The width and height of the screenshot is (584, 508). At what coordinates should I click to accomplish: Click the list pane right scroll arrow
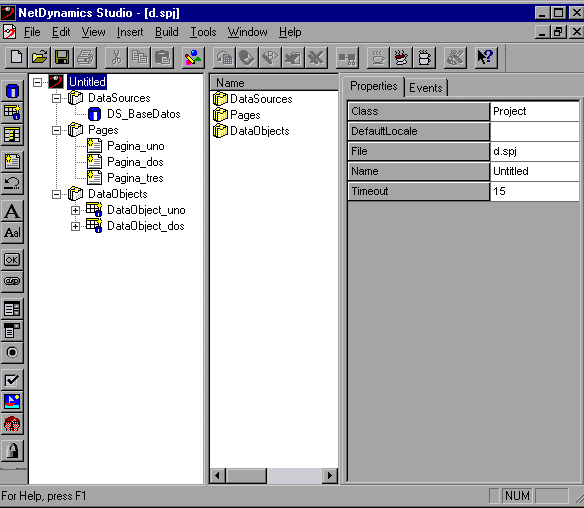(x=330, y=476)
